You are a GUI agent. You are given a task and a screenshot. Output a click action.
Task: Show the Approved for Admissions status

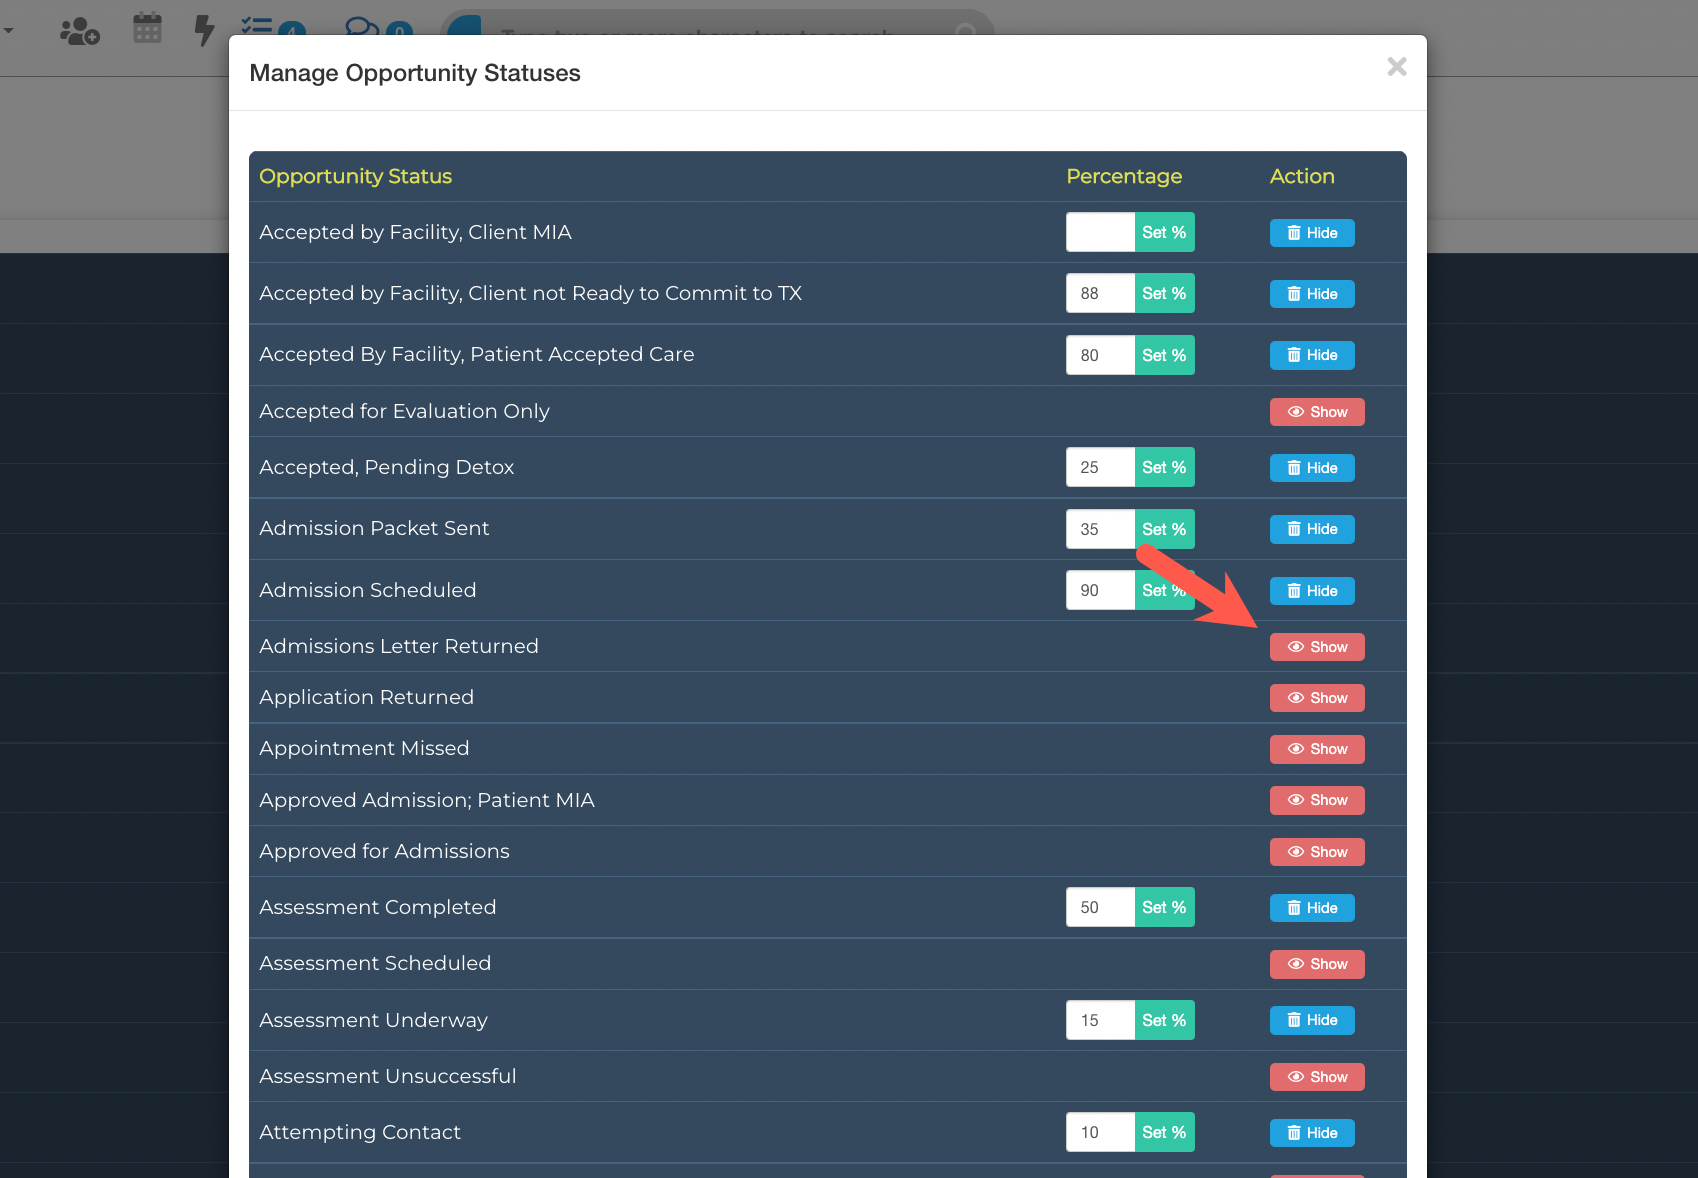tap(1316, 852)
